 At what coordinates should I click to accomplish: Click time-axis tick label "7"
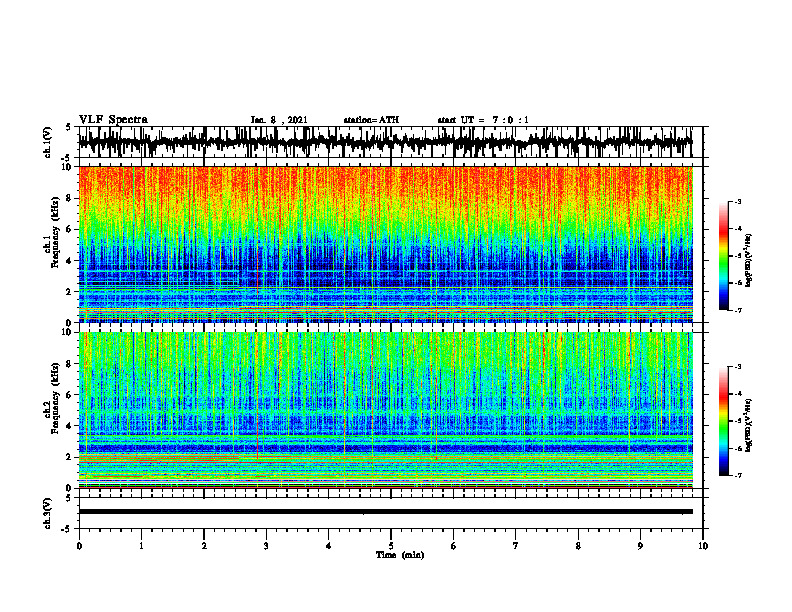(516, 546)
